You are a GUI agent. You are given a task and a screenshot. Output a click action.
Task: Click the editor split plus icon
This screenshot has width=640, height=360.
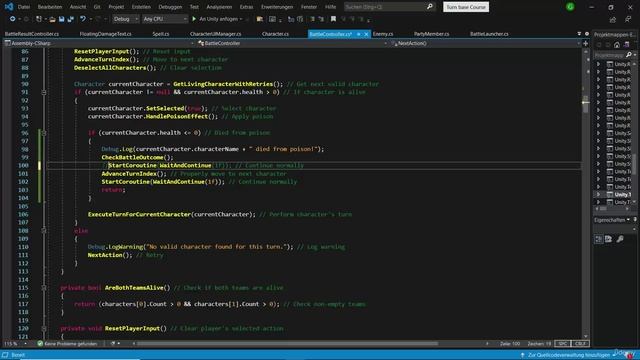(586, 43)
